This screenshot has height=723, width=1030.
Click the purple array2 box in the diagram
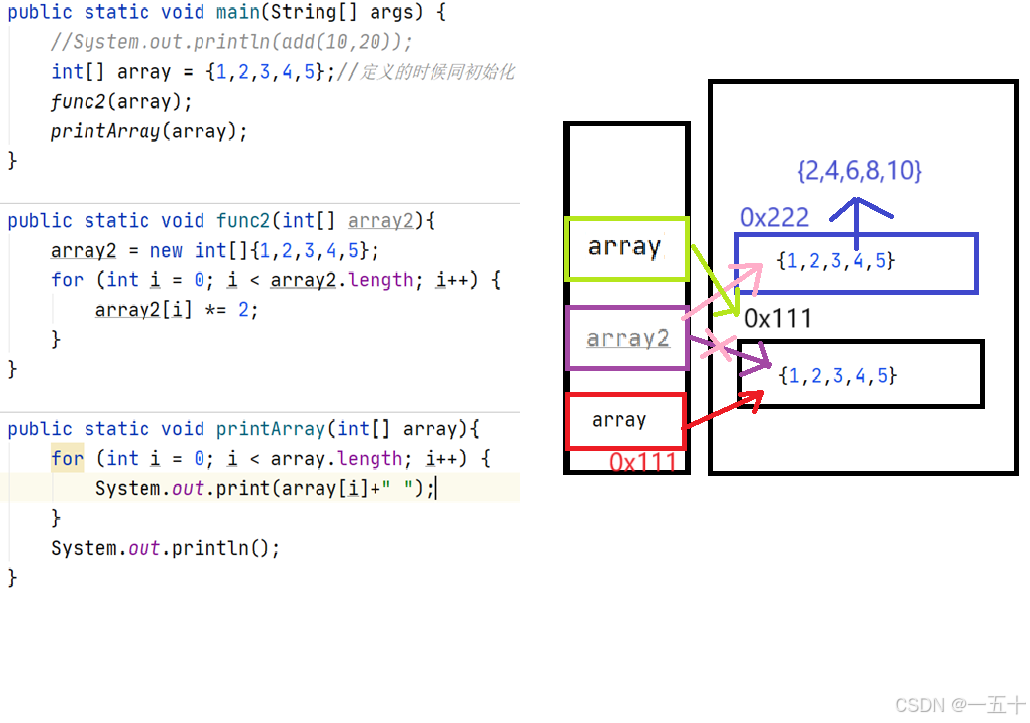(x=627, y=338)
